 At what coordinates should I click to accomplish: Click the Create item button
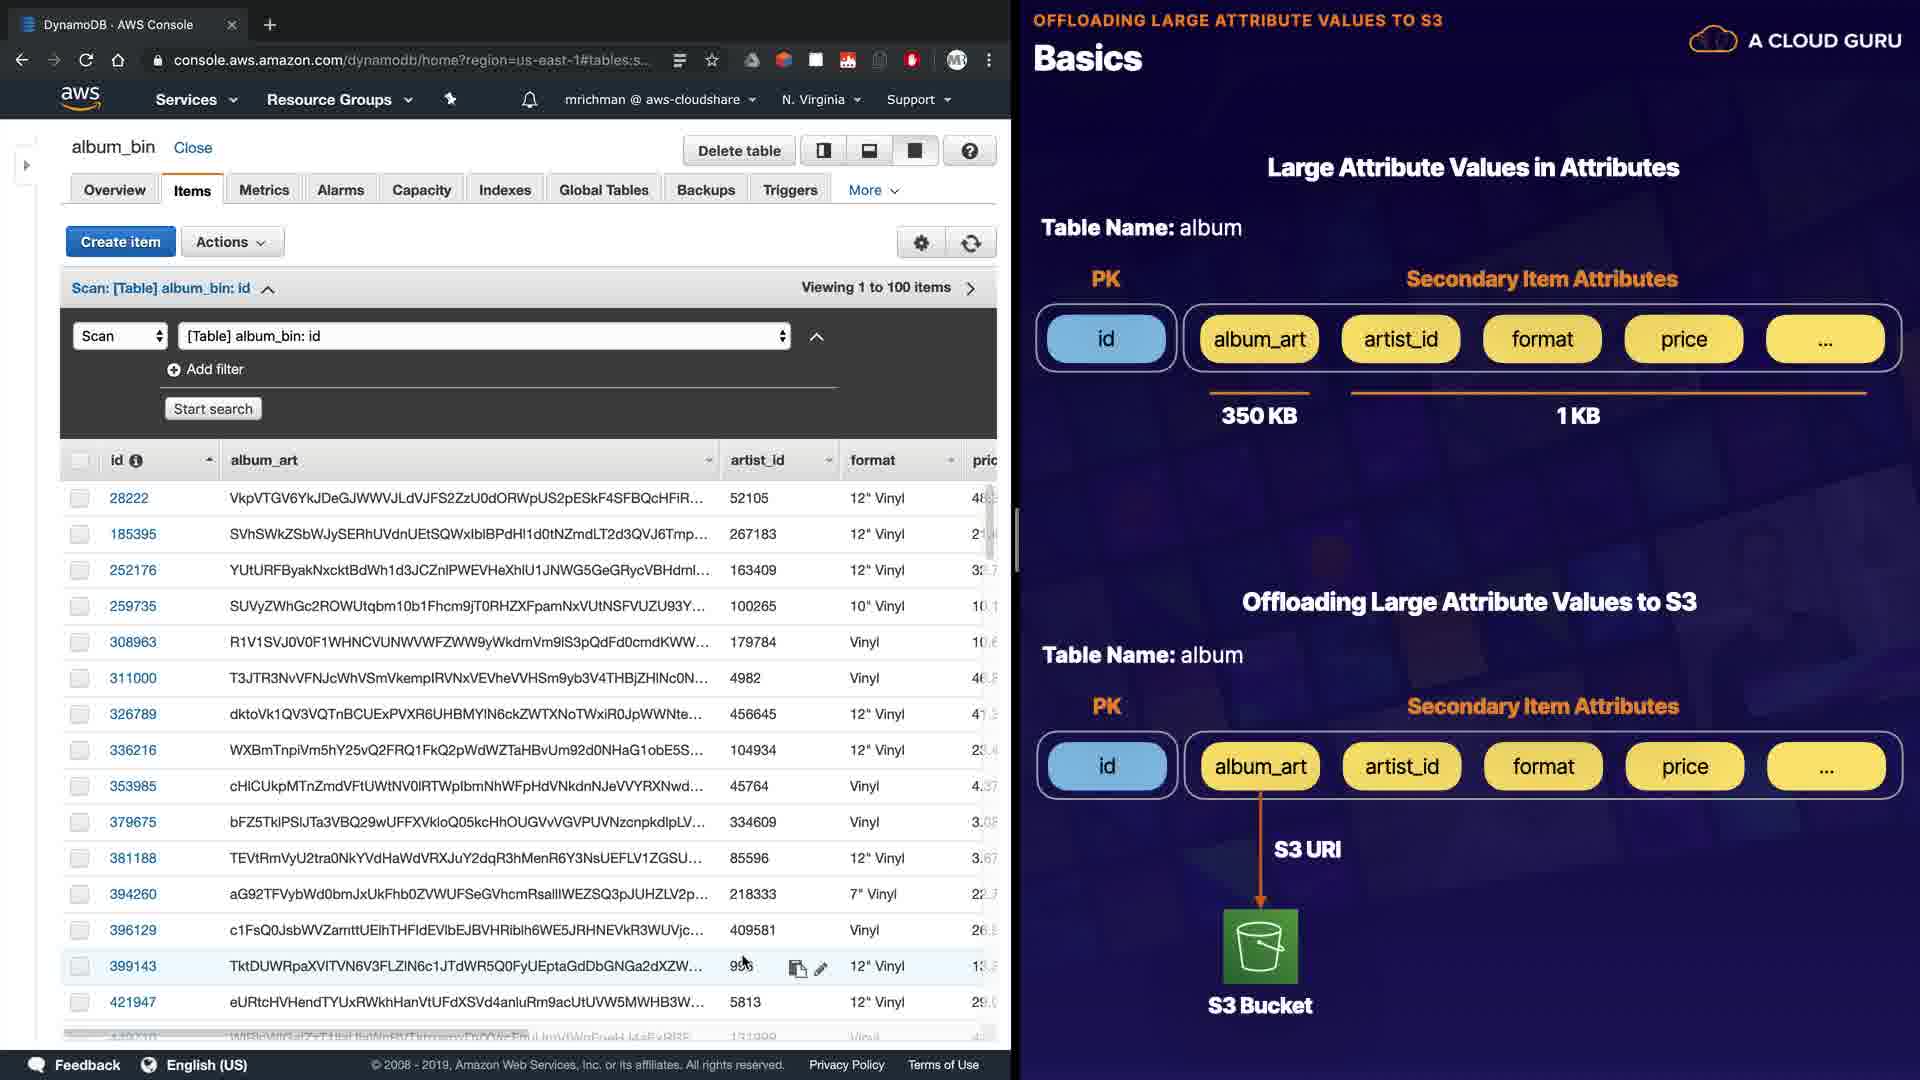pos(120,242)
